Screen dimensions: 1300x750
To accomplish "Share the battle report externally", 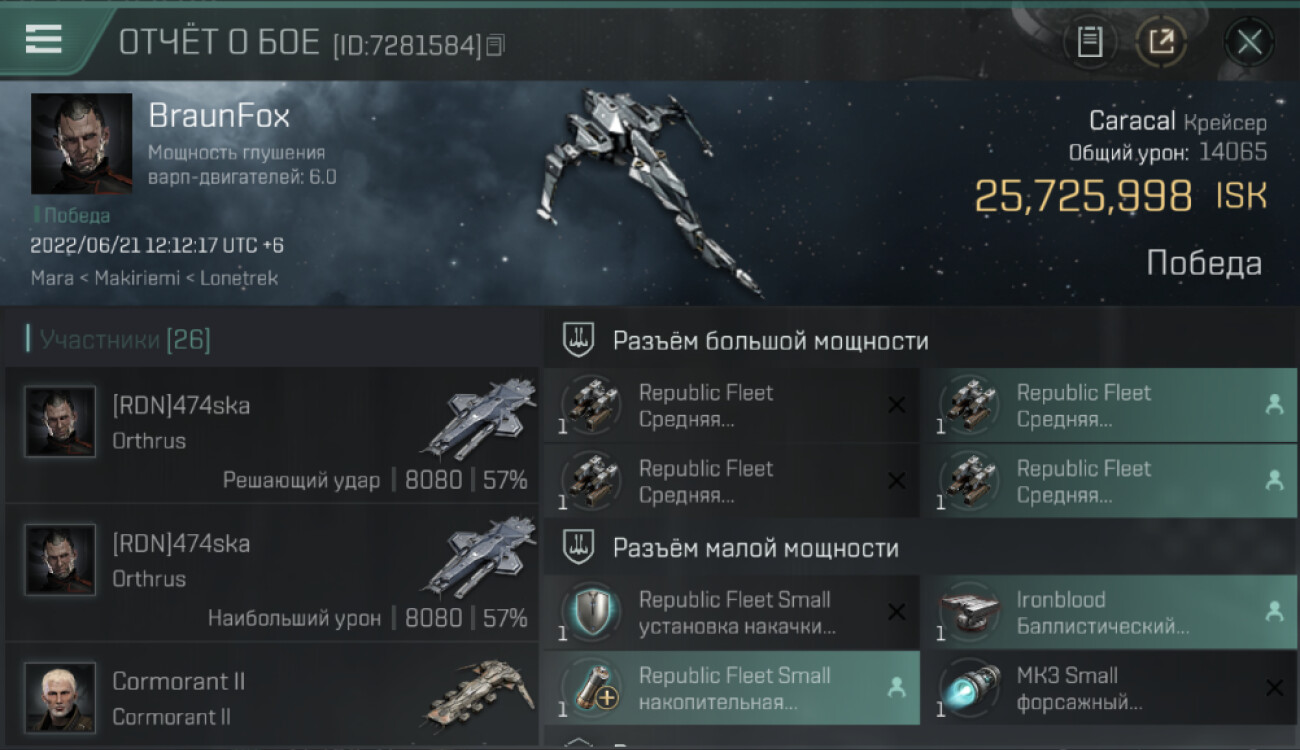I will coord(1162,42).
